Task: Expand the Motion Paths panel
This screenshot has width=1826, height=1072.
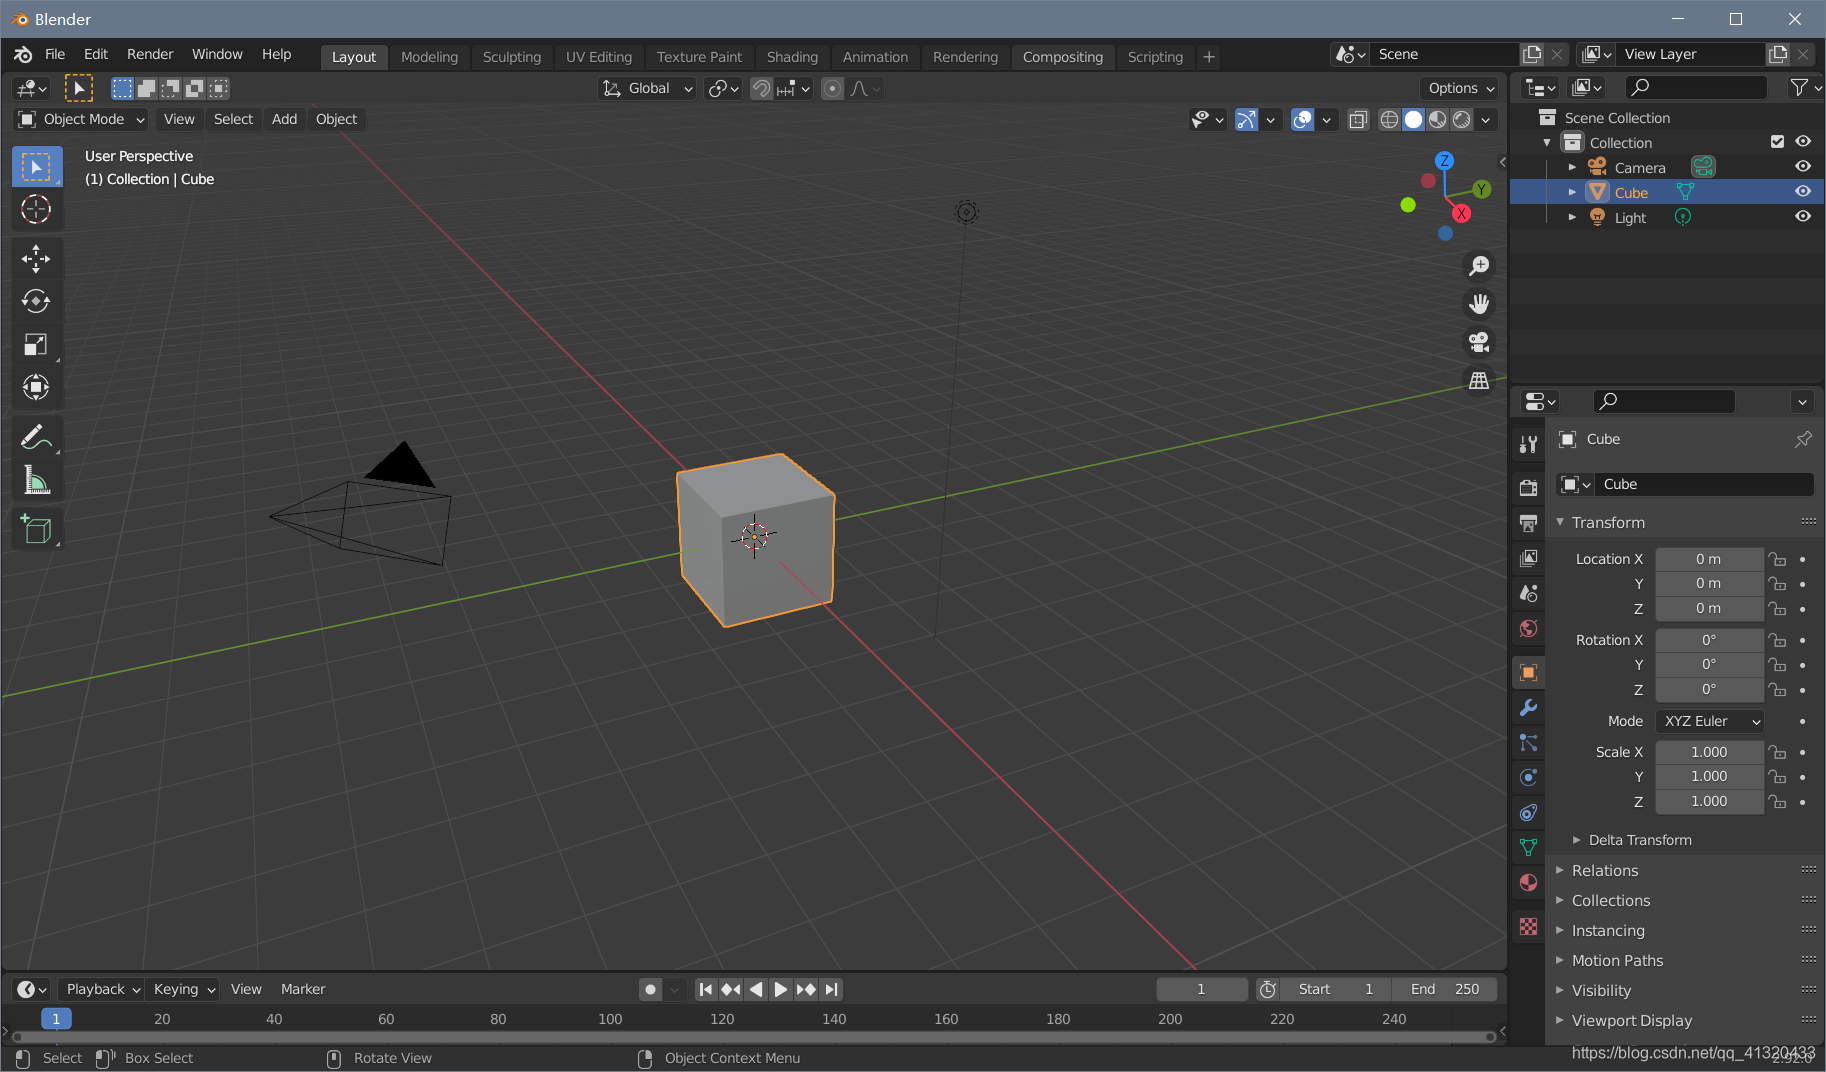Action: [1617, 961]
